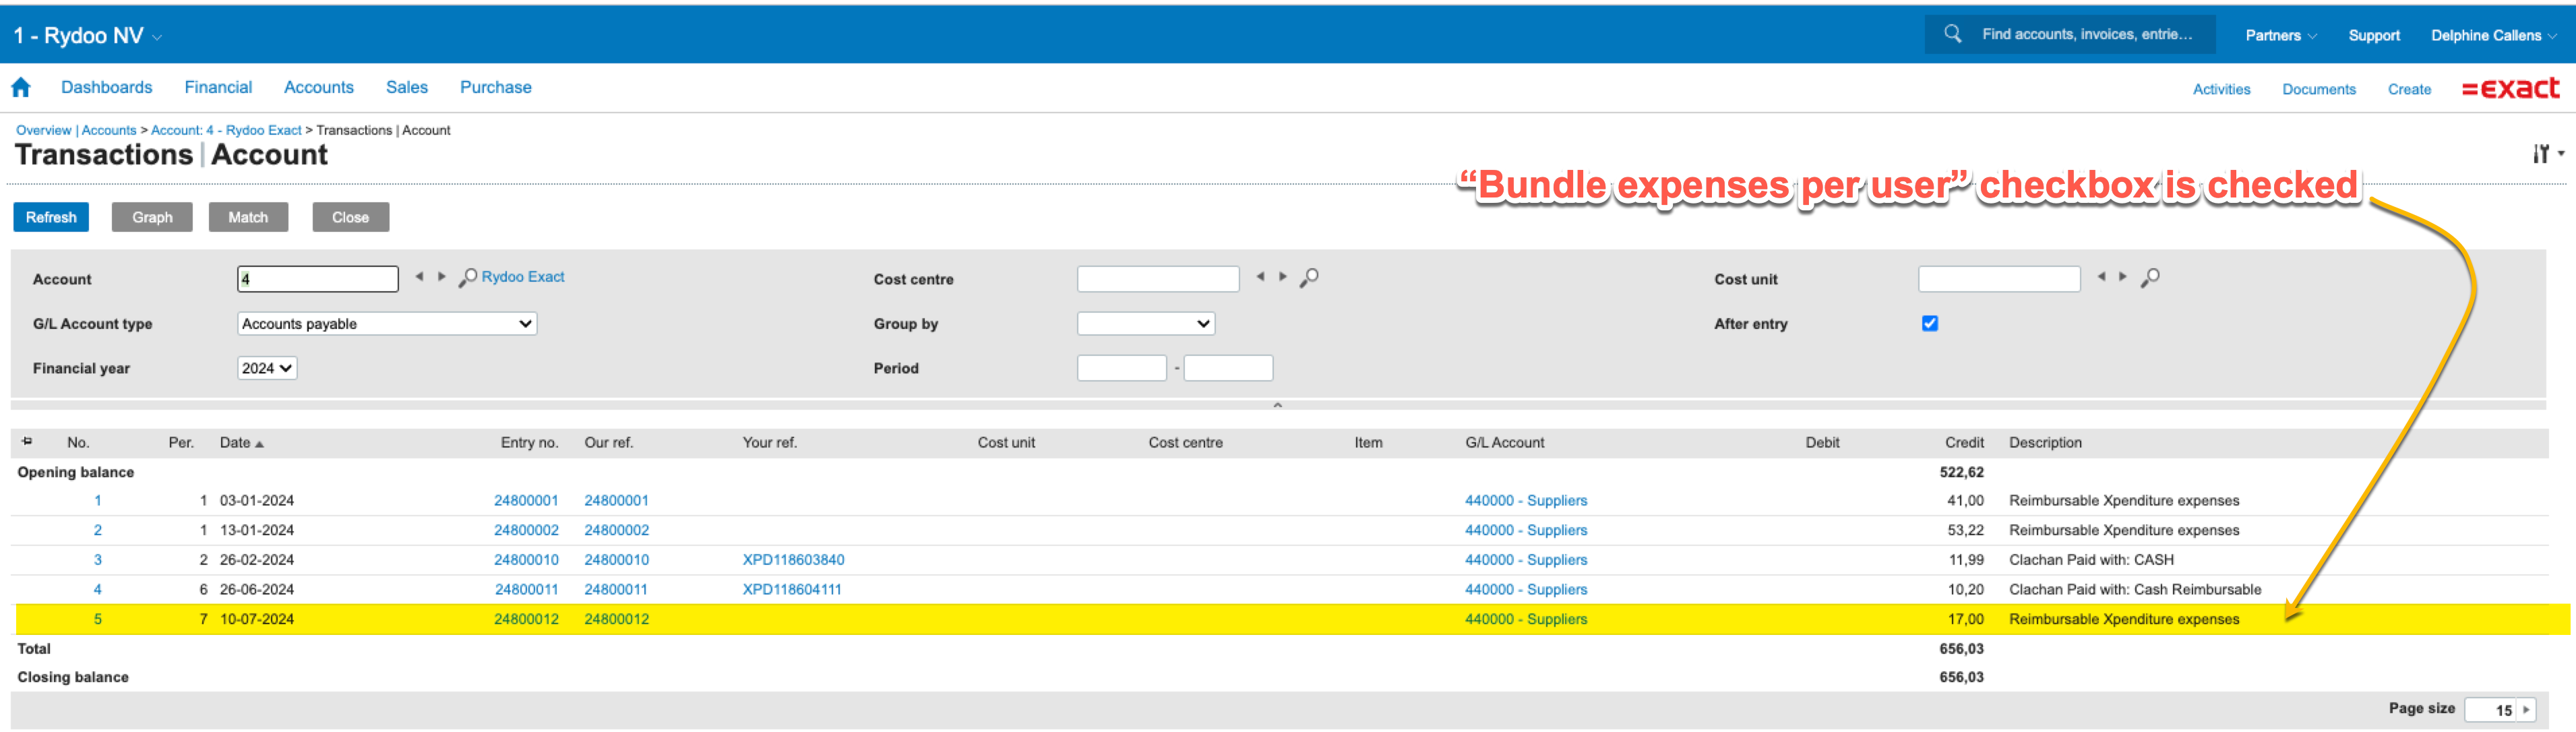The image size is (2576, 732).
Task: Uncheck the After entry checkbox
Action: (x=1929, y=323)
